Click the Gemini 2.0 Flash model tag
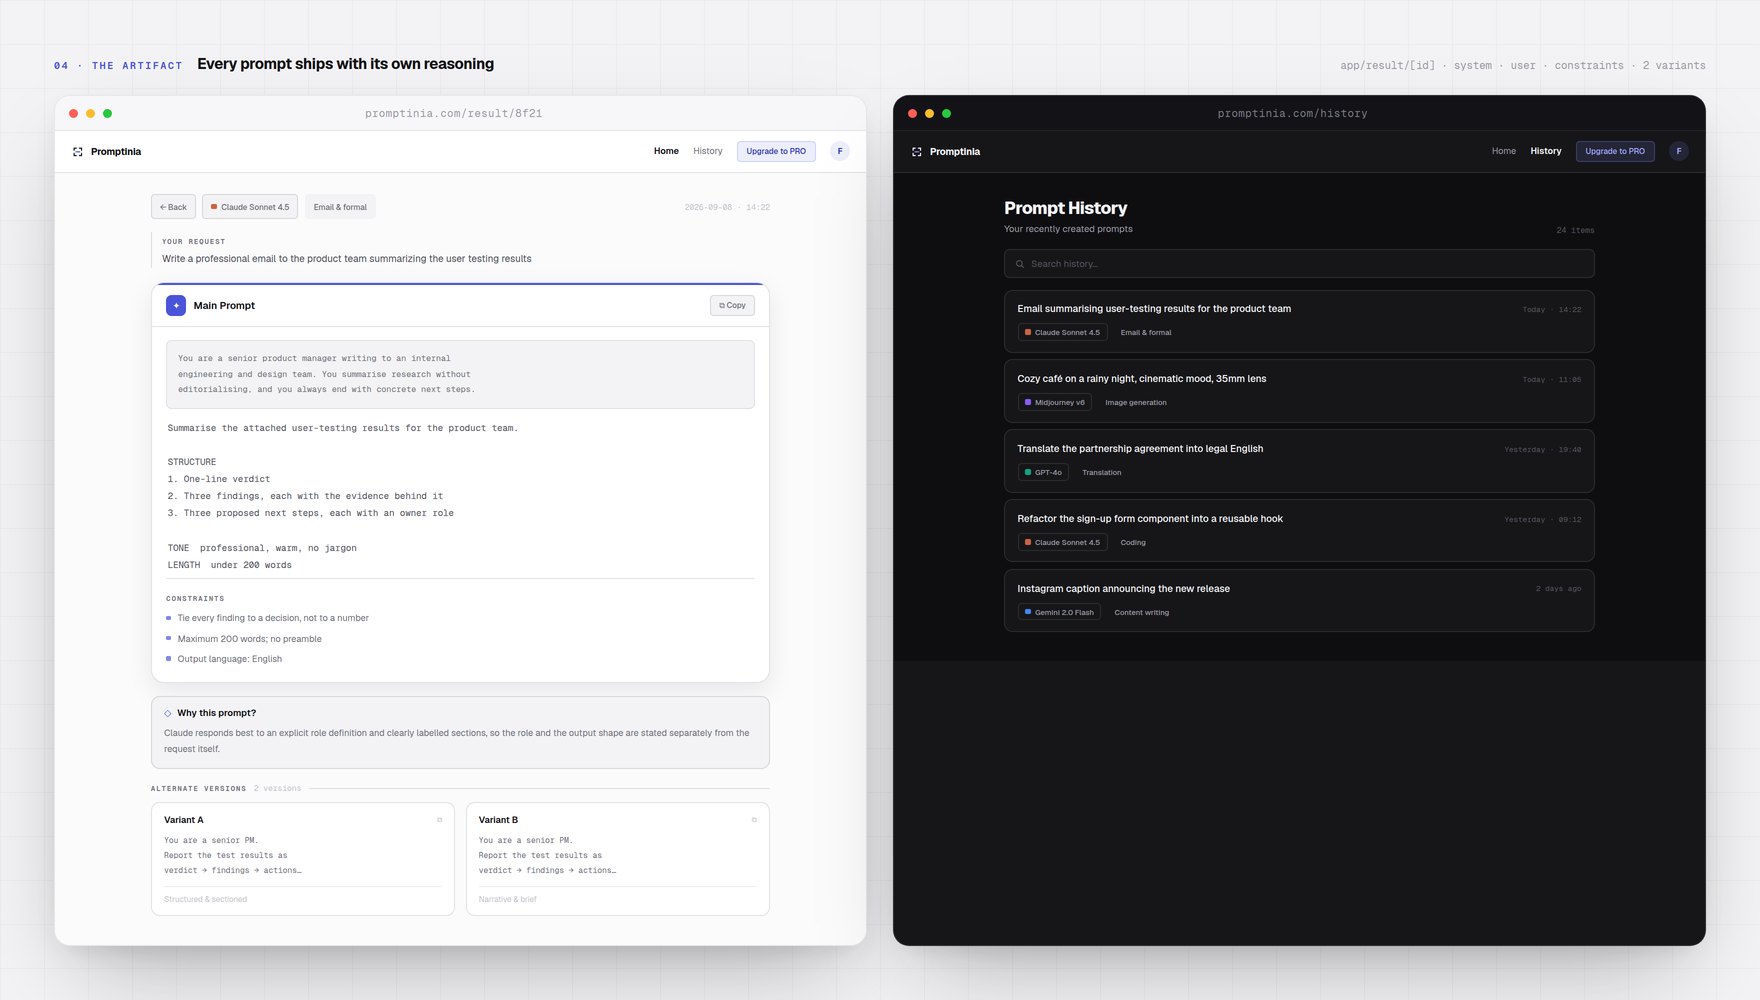The height and width of the screenshot is (1000, 1760). [x=1059, y=612]
